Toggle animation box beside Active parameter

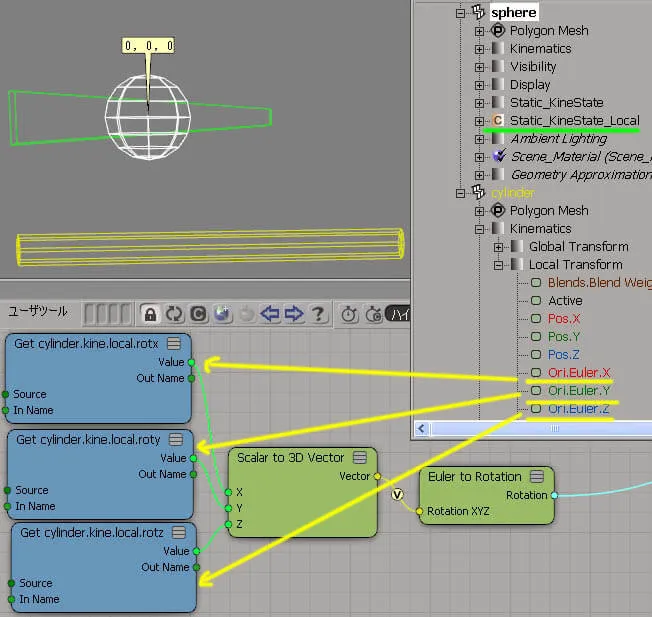point(536,301)
